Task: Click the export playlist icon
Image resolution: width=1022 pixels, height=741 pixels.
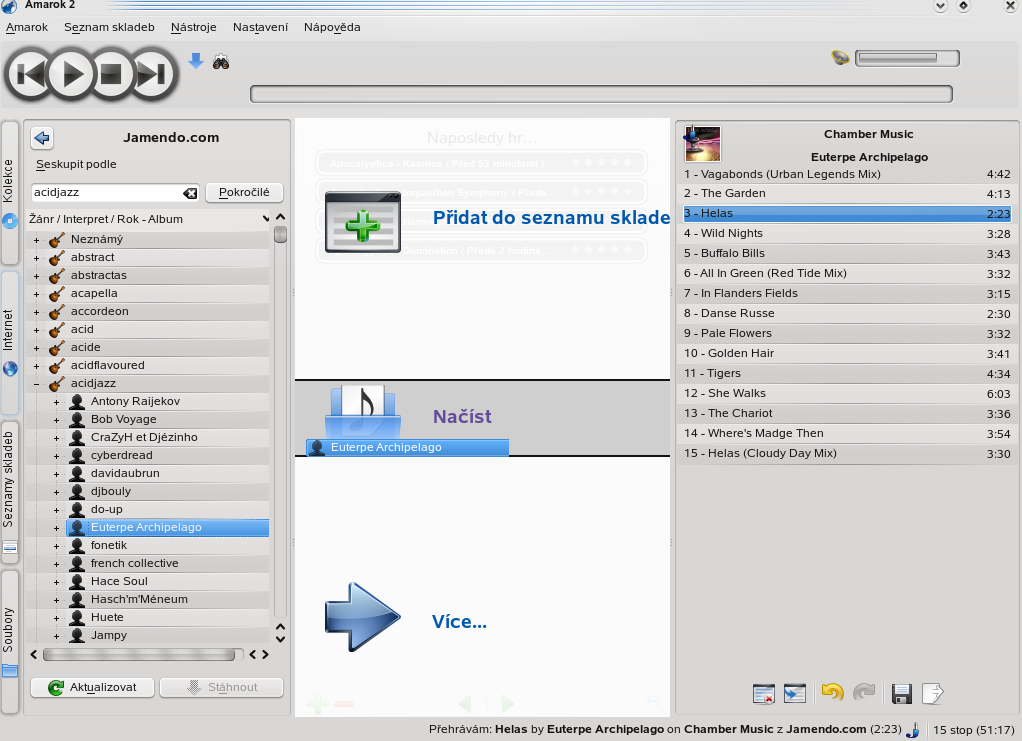Action: 932,693
